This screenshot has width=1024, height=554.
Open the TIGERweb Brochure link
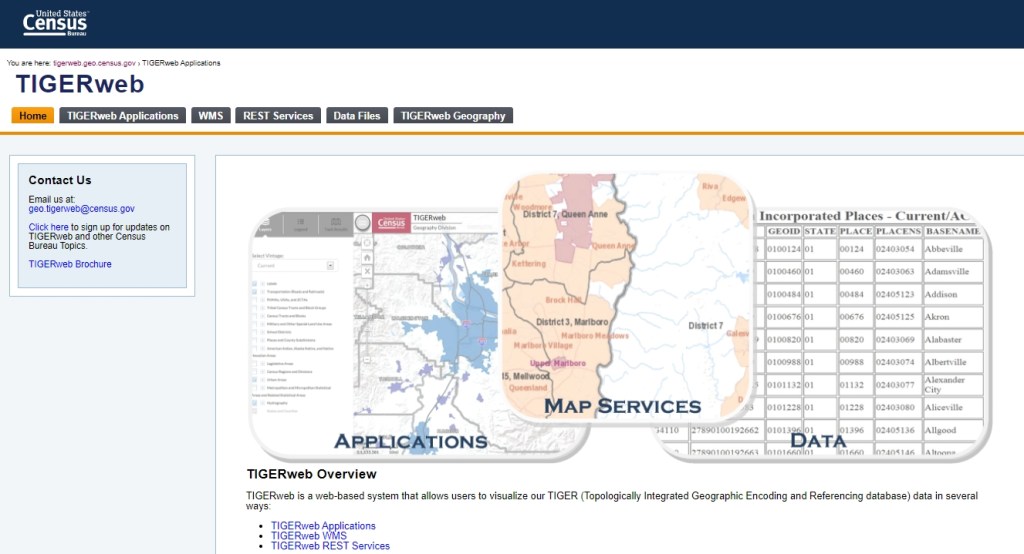[x=70, y=264]
